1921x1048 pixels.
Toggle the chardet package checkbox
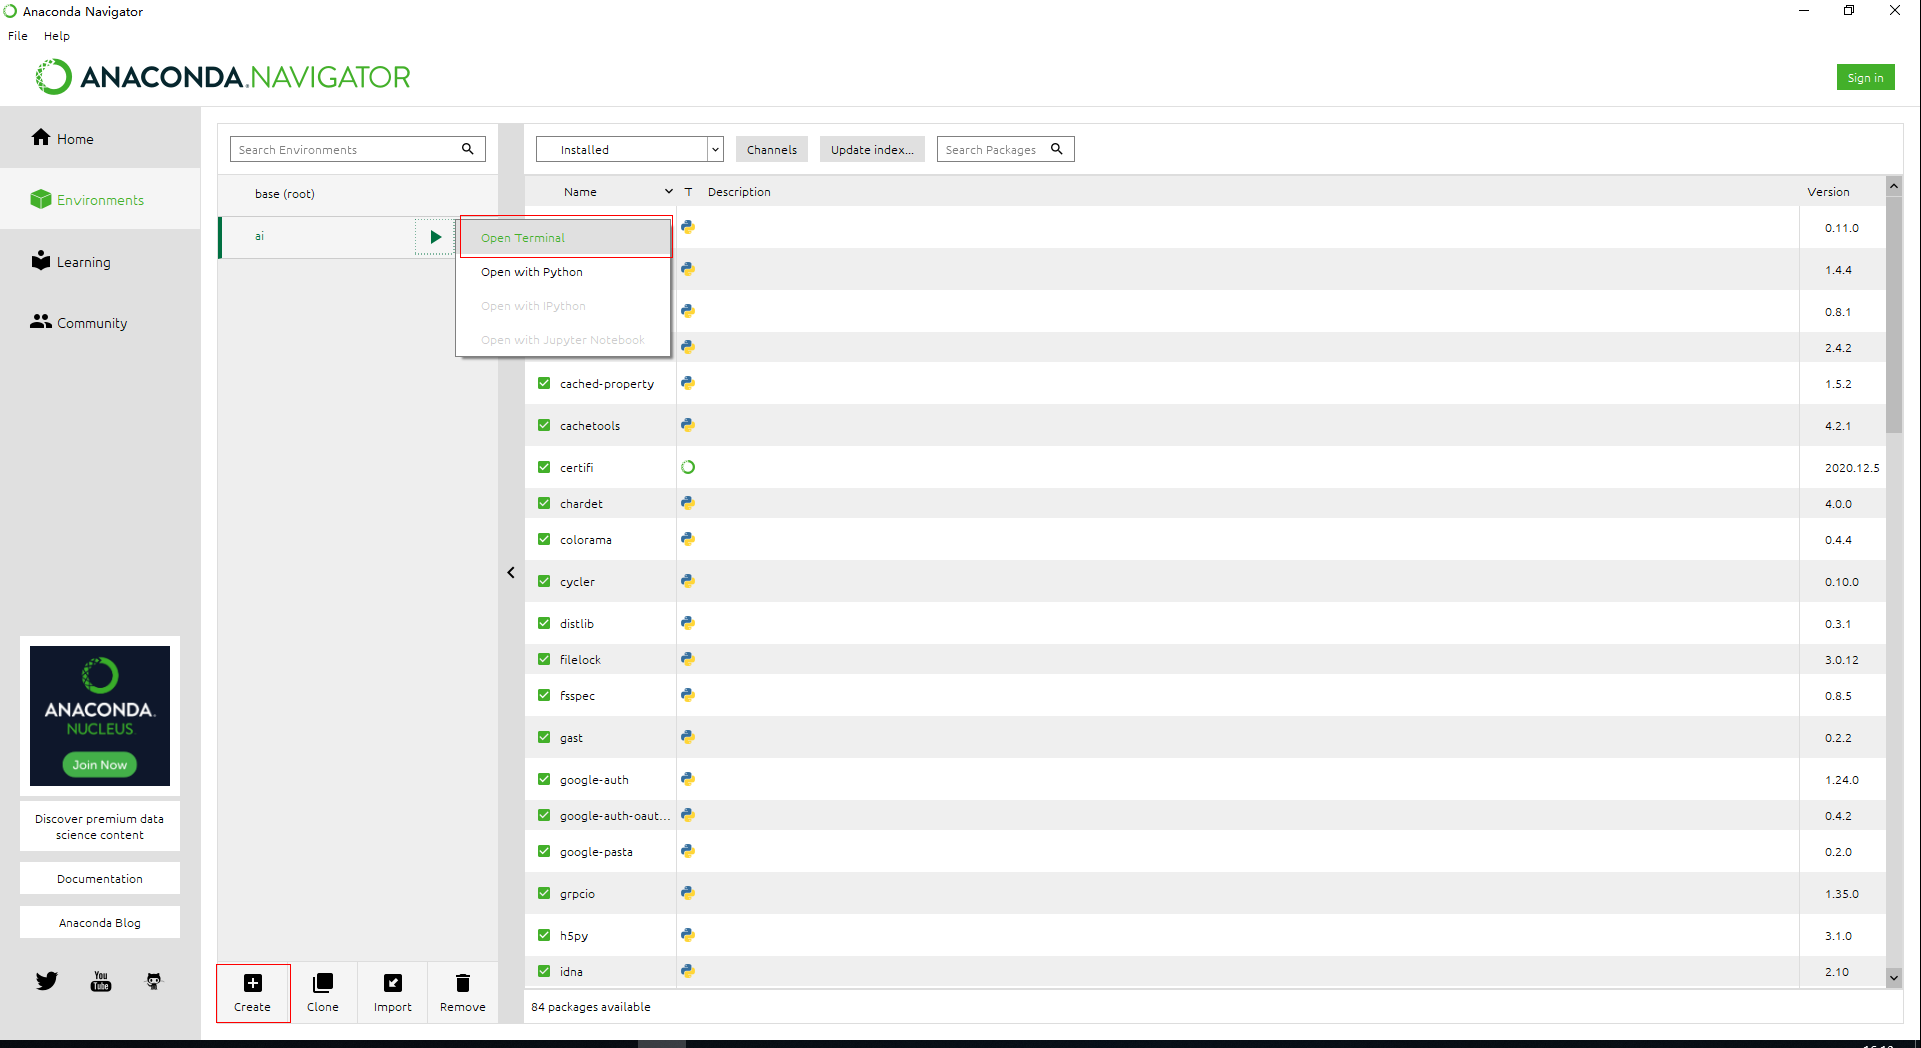click(544, 503)
